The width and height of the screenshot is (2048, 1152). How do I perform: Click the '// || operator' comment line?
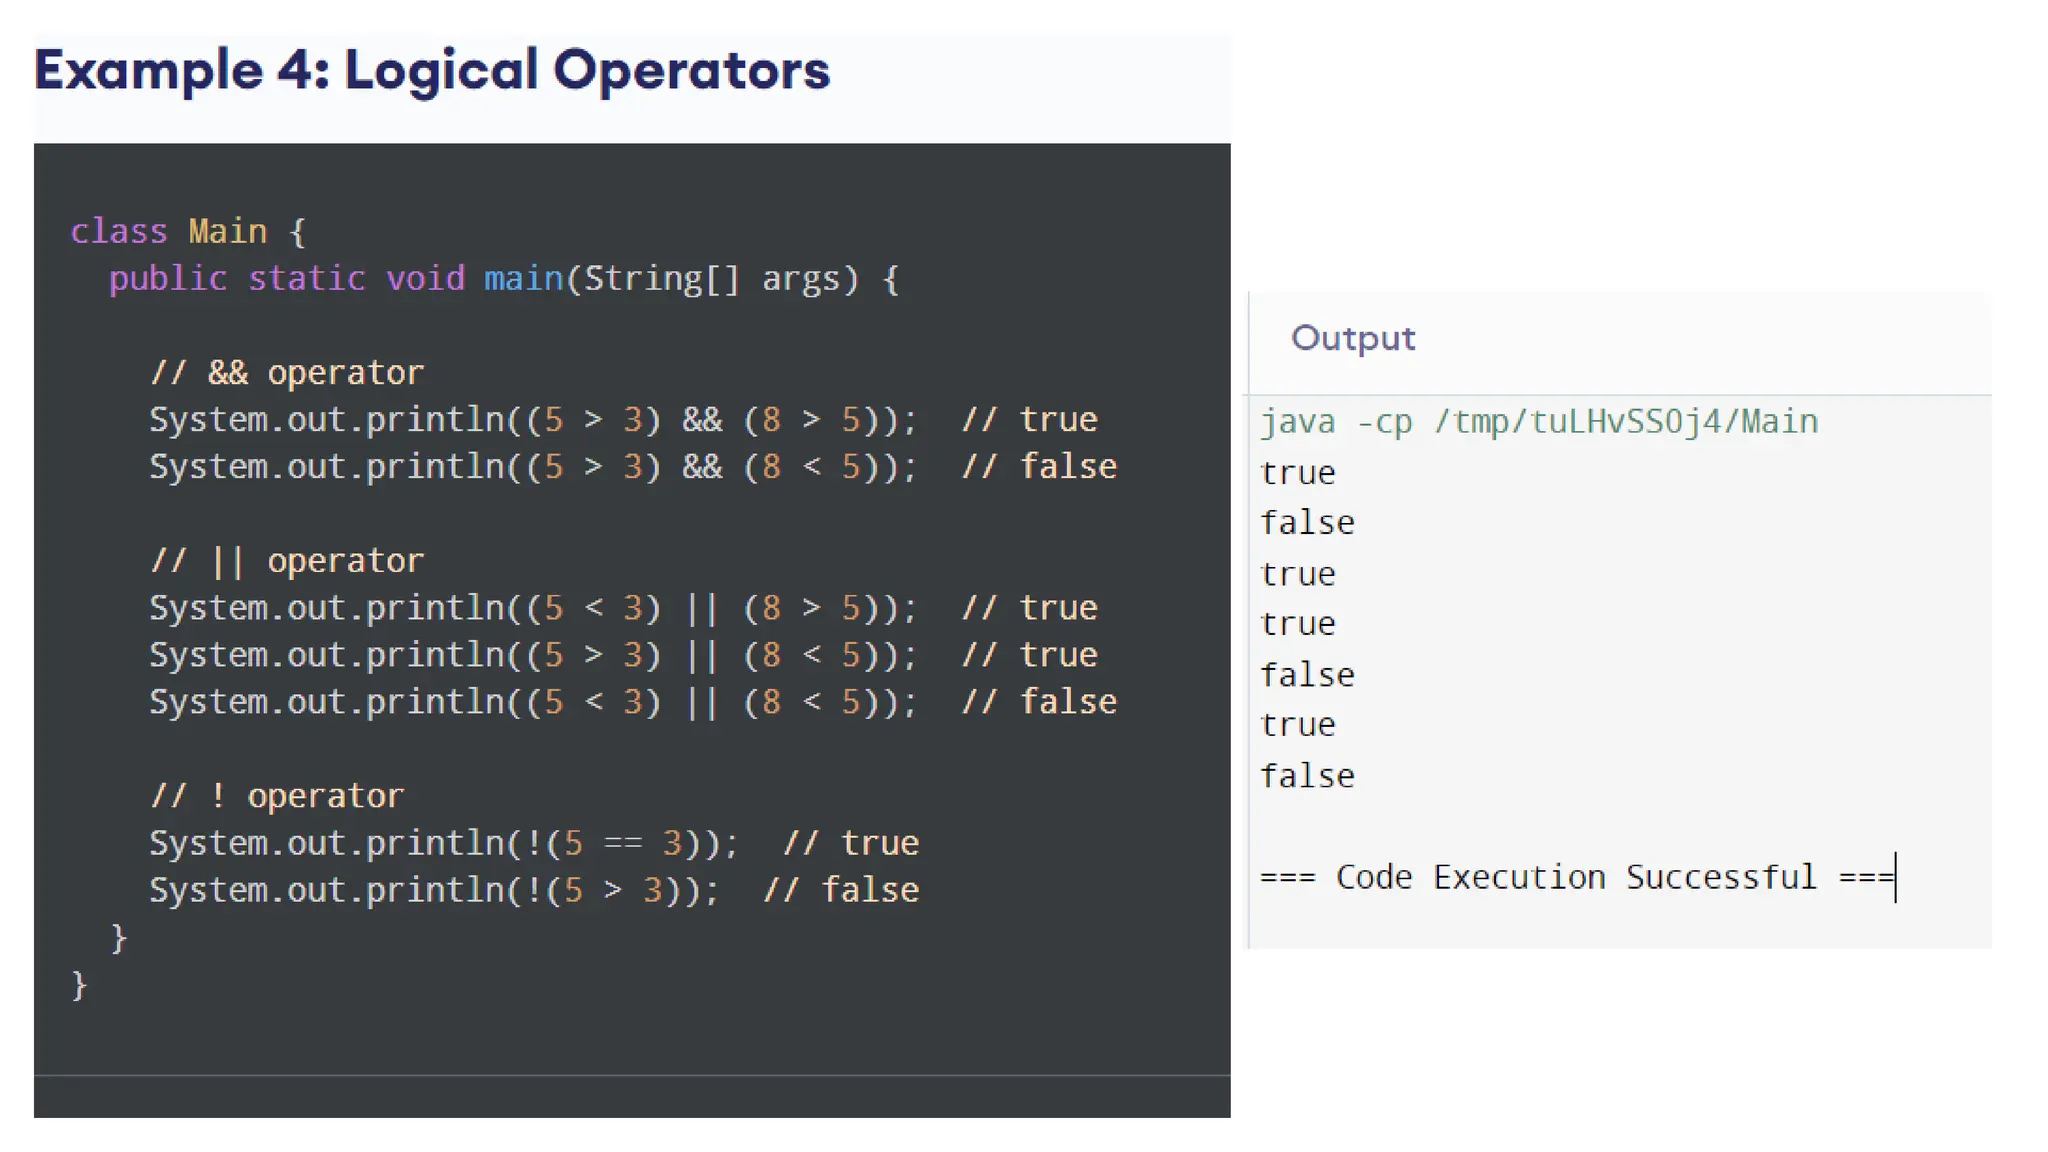click(x=286, y=561)
